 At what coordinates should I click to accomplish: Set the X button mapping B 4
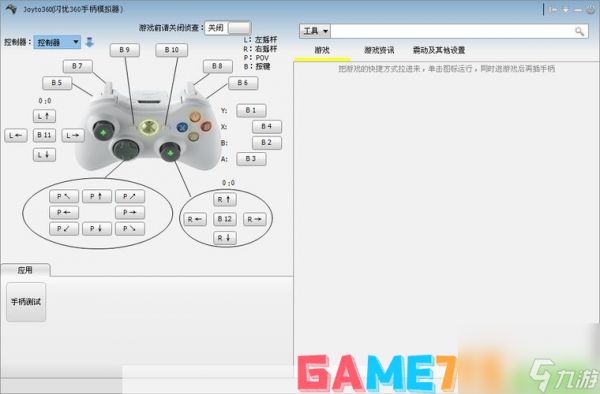click(267, 127)
